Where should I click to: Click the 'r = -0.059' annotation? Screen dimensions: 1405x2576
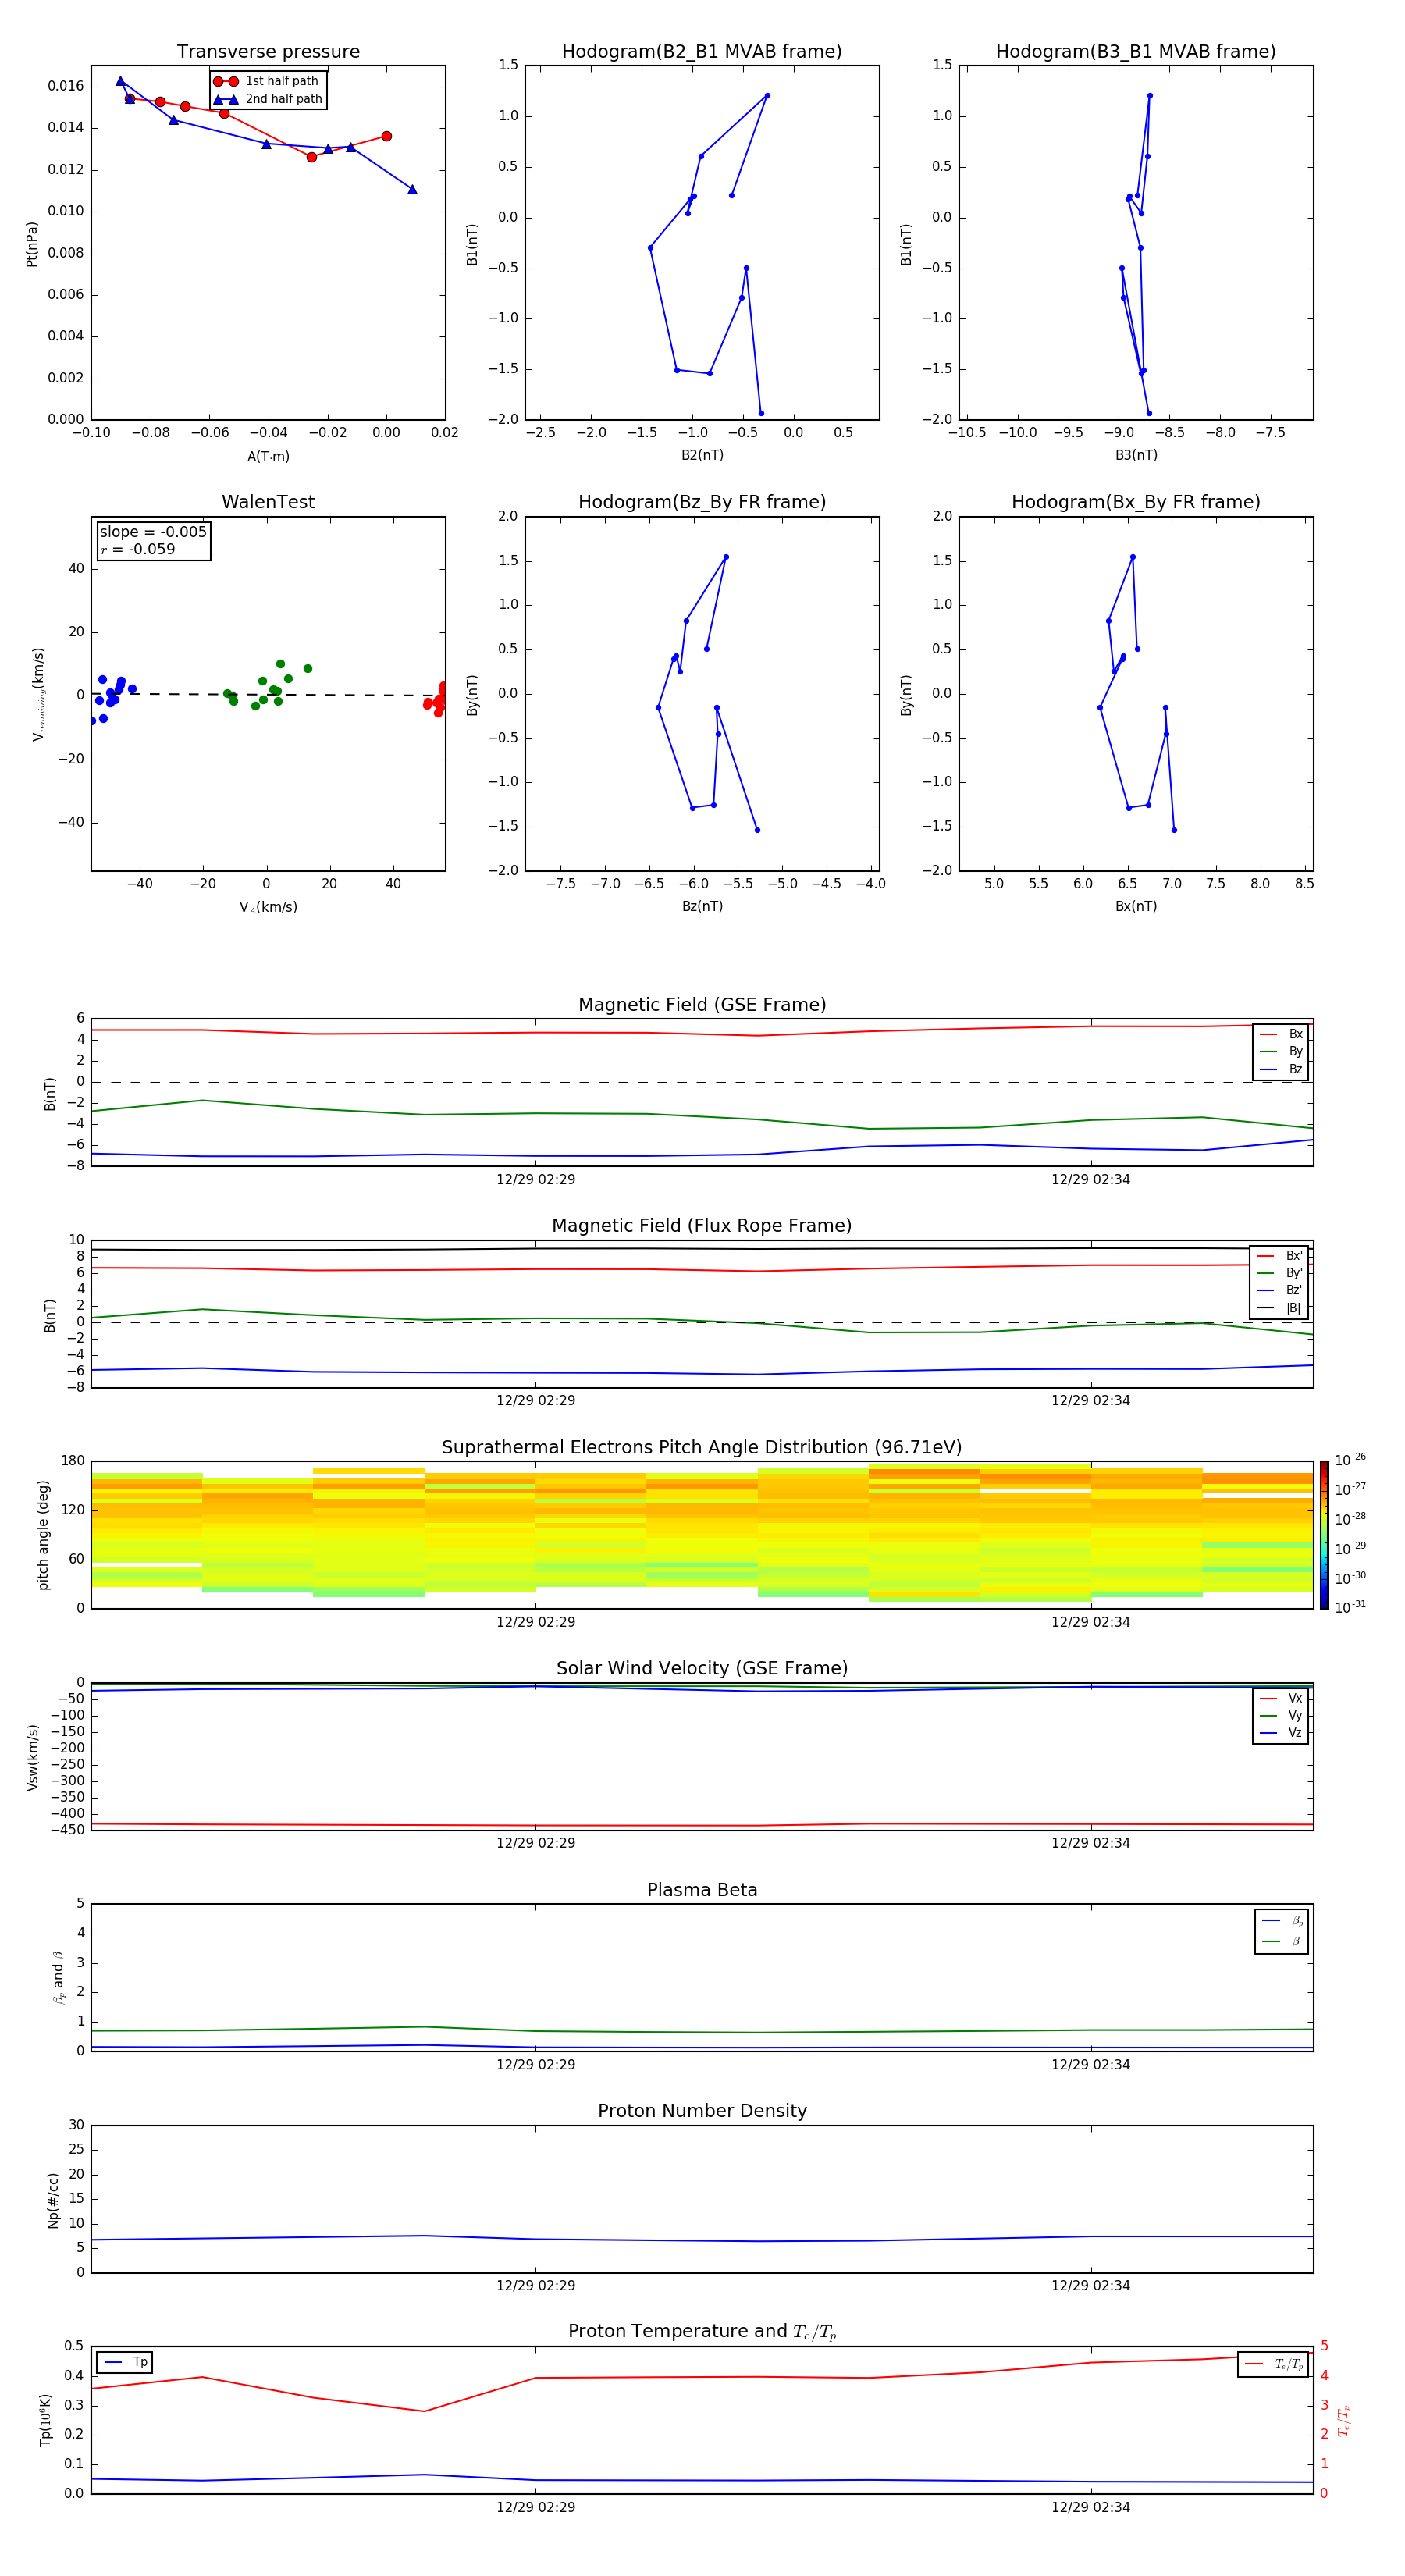click(138, 549)
